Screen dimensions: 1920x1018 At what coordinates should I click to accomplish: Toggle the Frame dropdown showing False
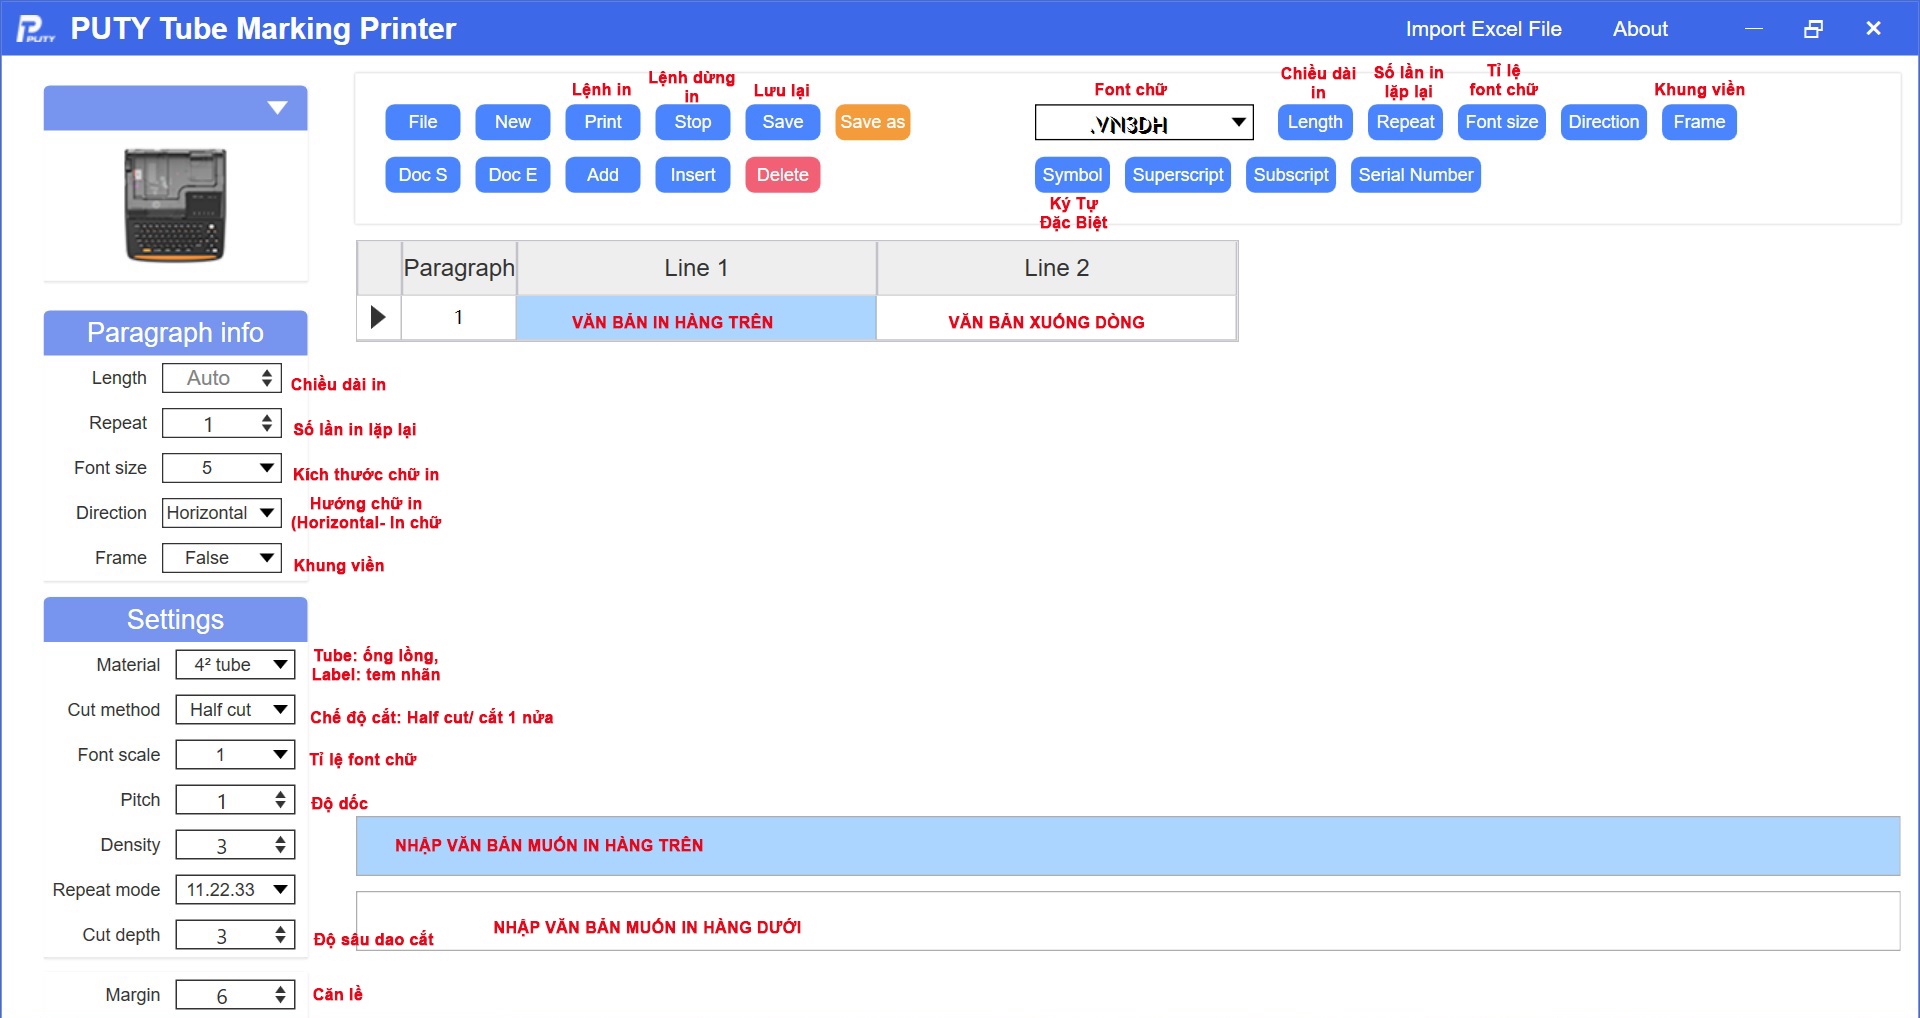[266, 558]
